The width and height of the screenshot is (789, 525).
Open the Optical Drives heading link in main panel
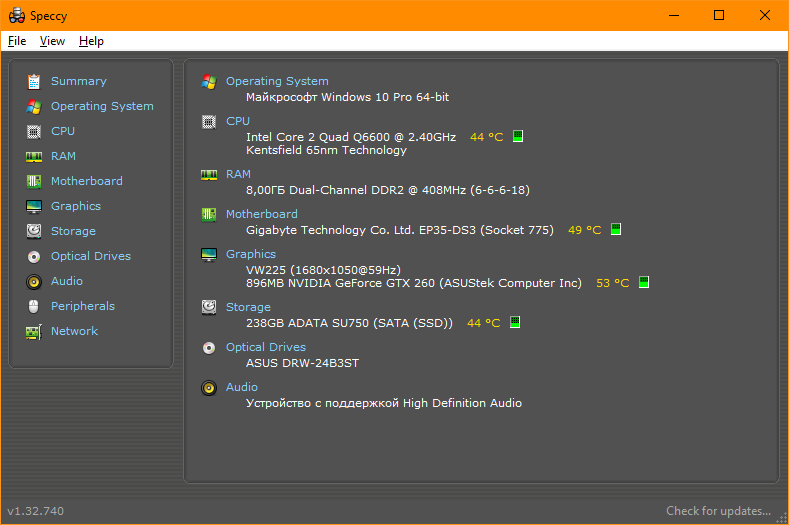(x=266, y=347)
